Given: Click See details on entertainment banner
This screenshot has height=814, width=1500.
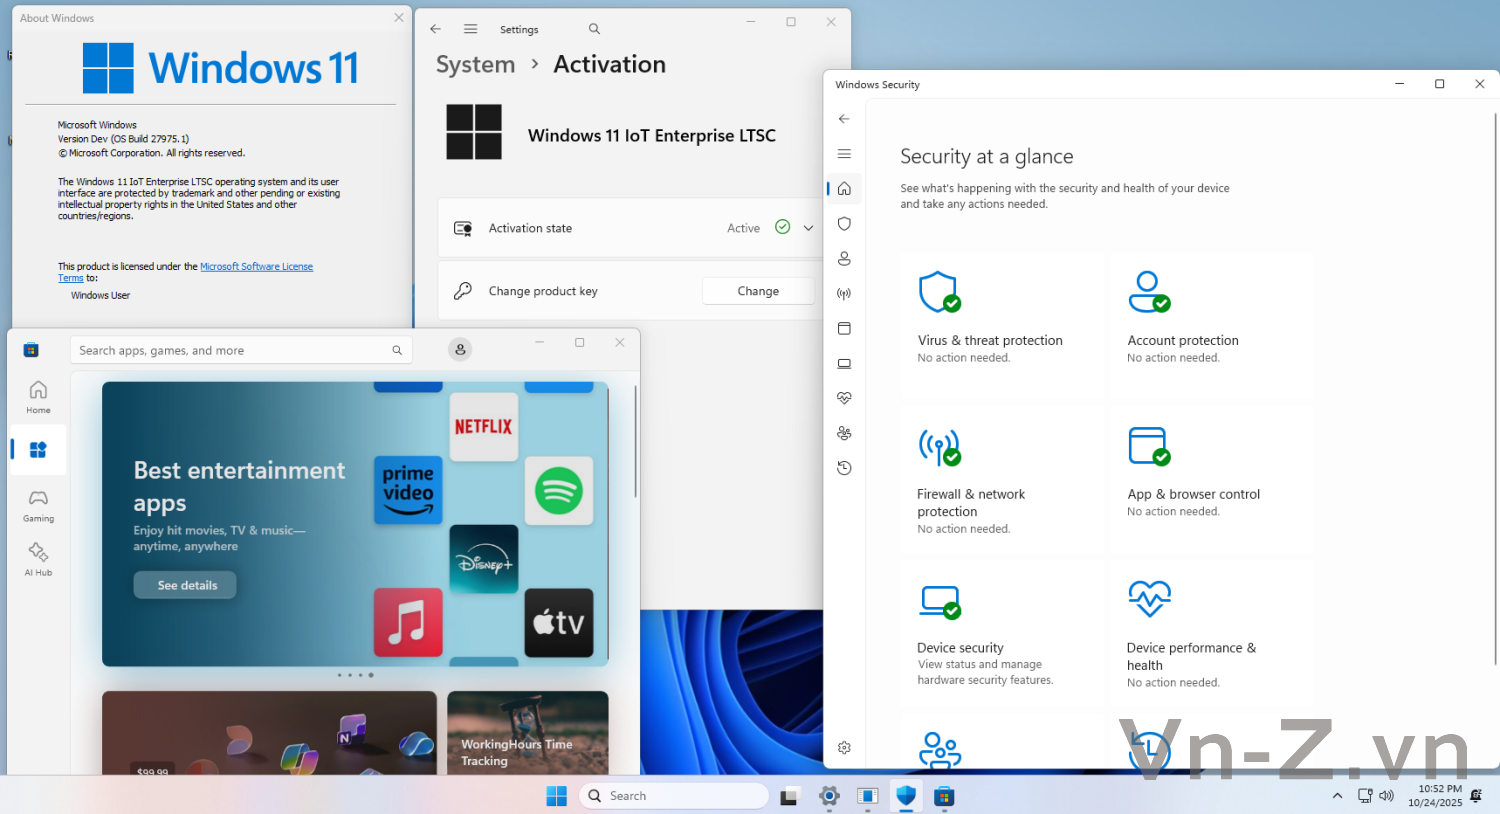Looking at the screenshot, I should [186, 585].
